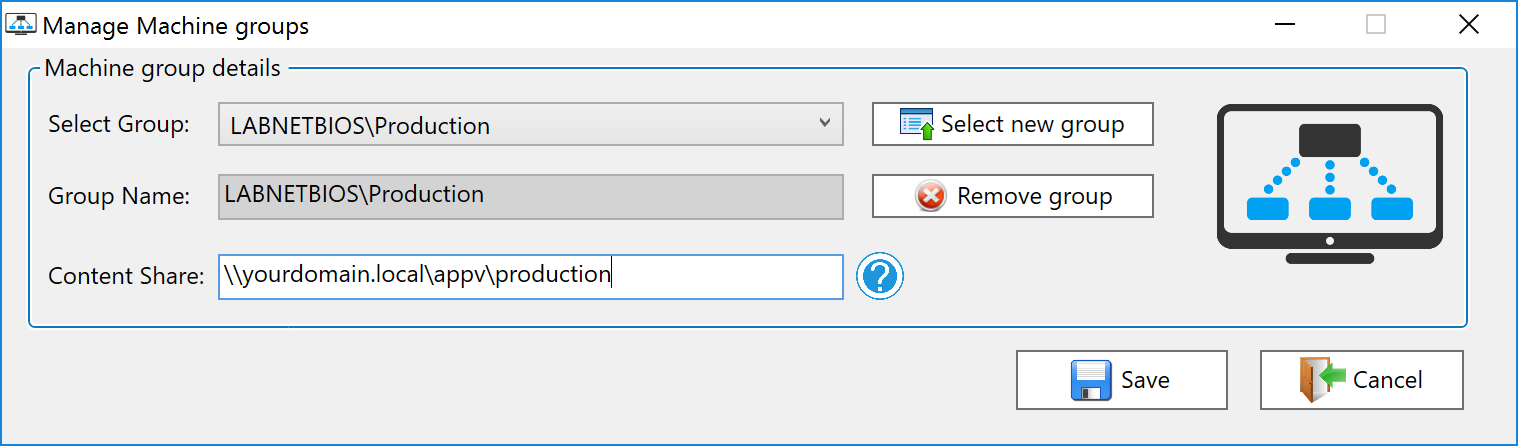
Task: Click the Group Name label
Action: coord(119,197)
